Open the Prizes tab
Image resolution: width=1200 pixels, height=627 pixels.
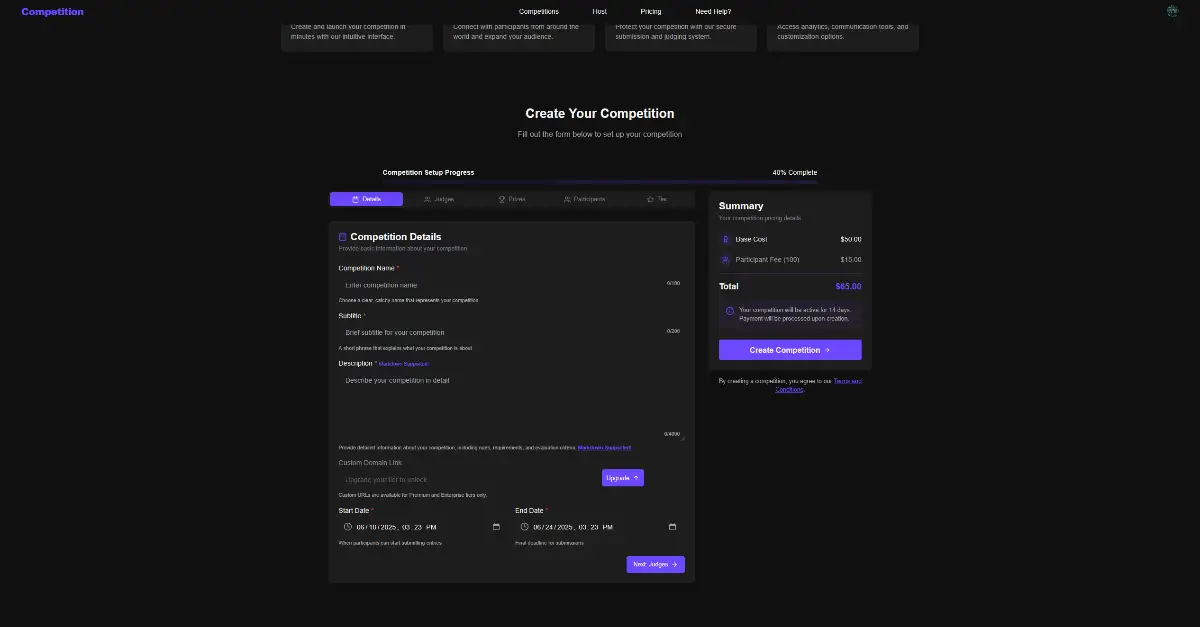(512, 199)
